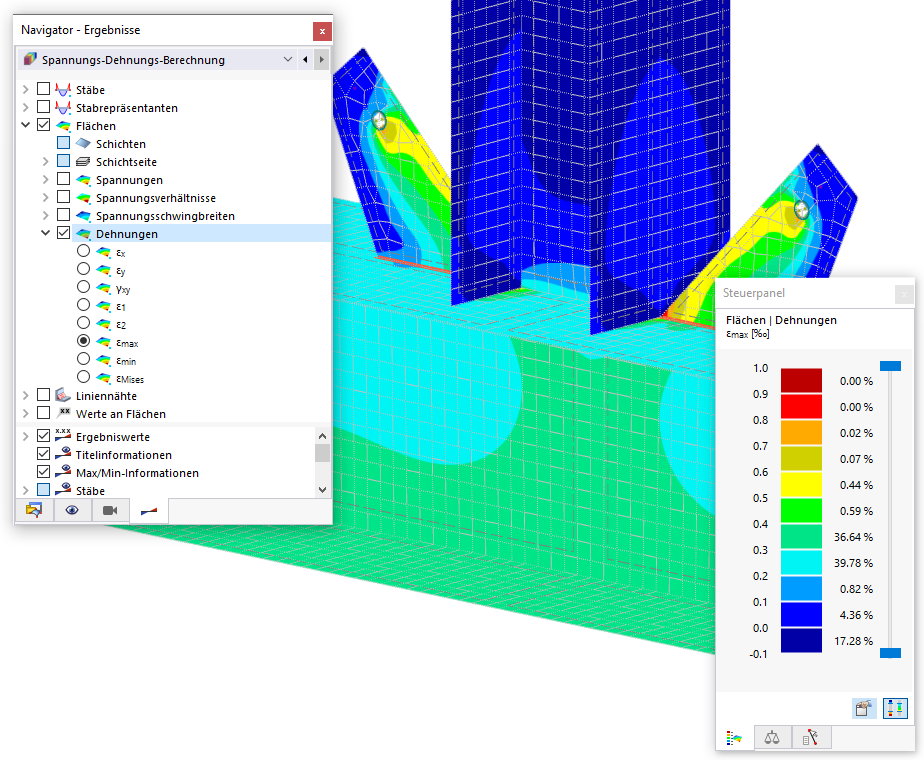Screen dimensions: 924x760
Task: Click the lower navigator list scroll up arrow
Action: point(322,436)
